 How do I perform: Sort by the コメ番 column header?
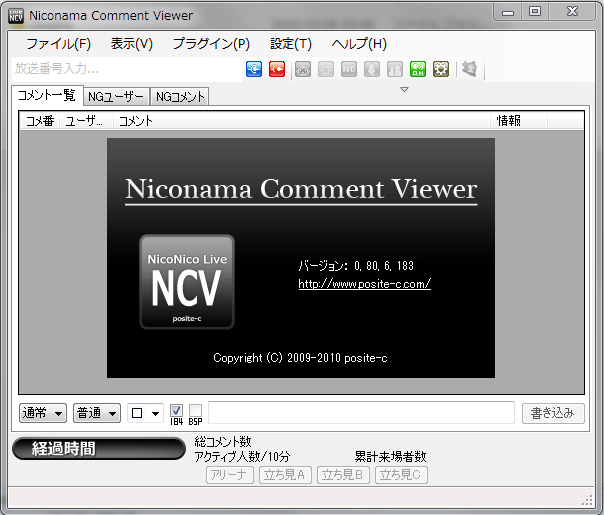[x=40, y=121]
